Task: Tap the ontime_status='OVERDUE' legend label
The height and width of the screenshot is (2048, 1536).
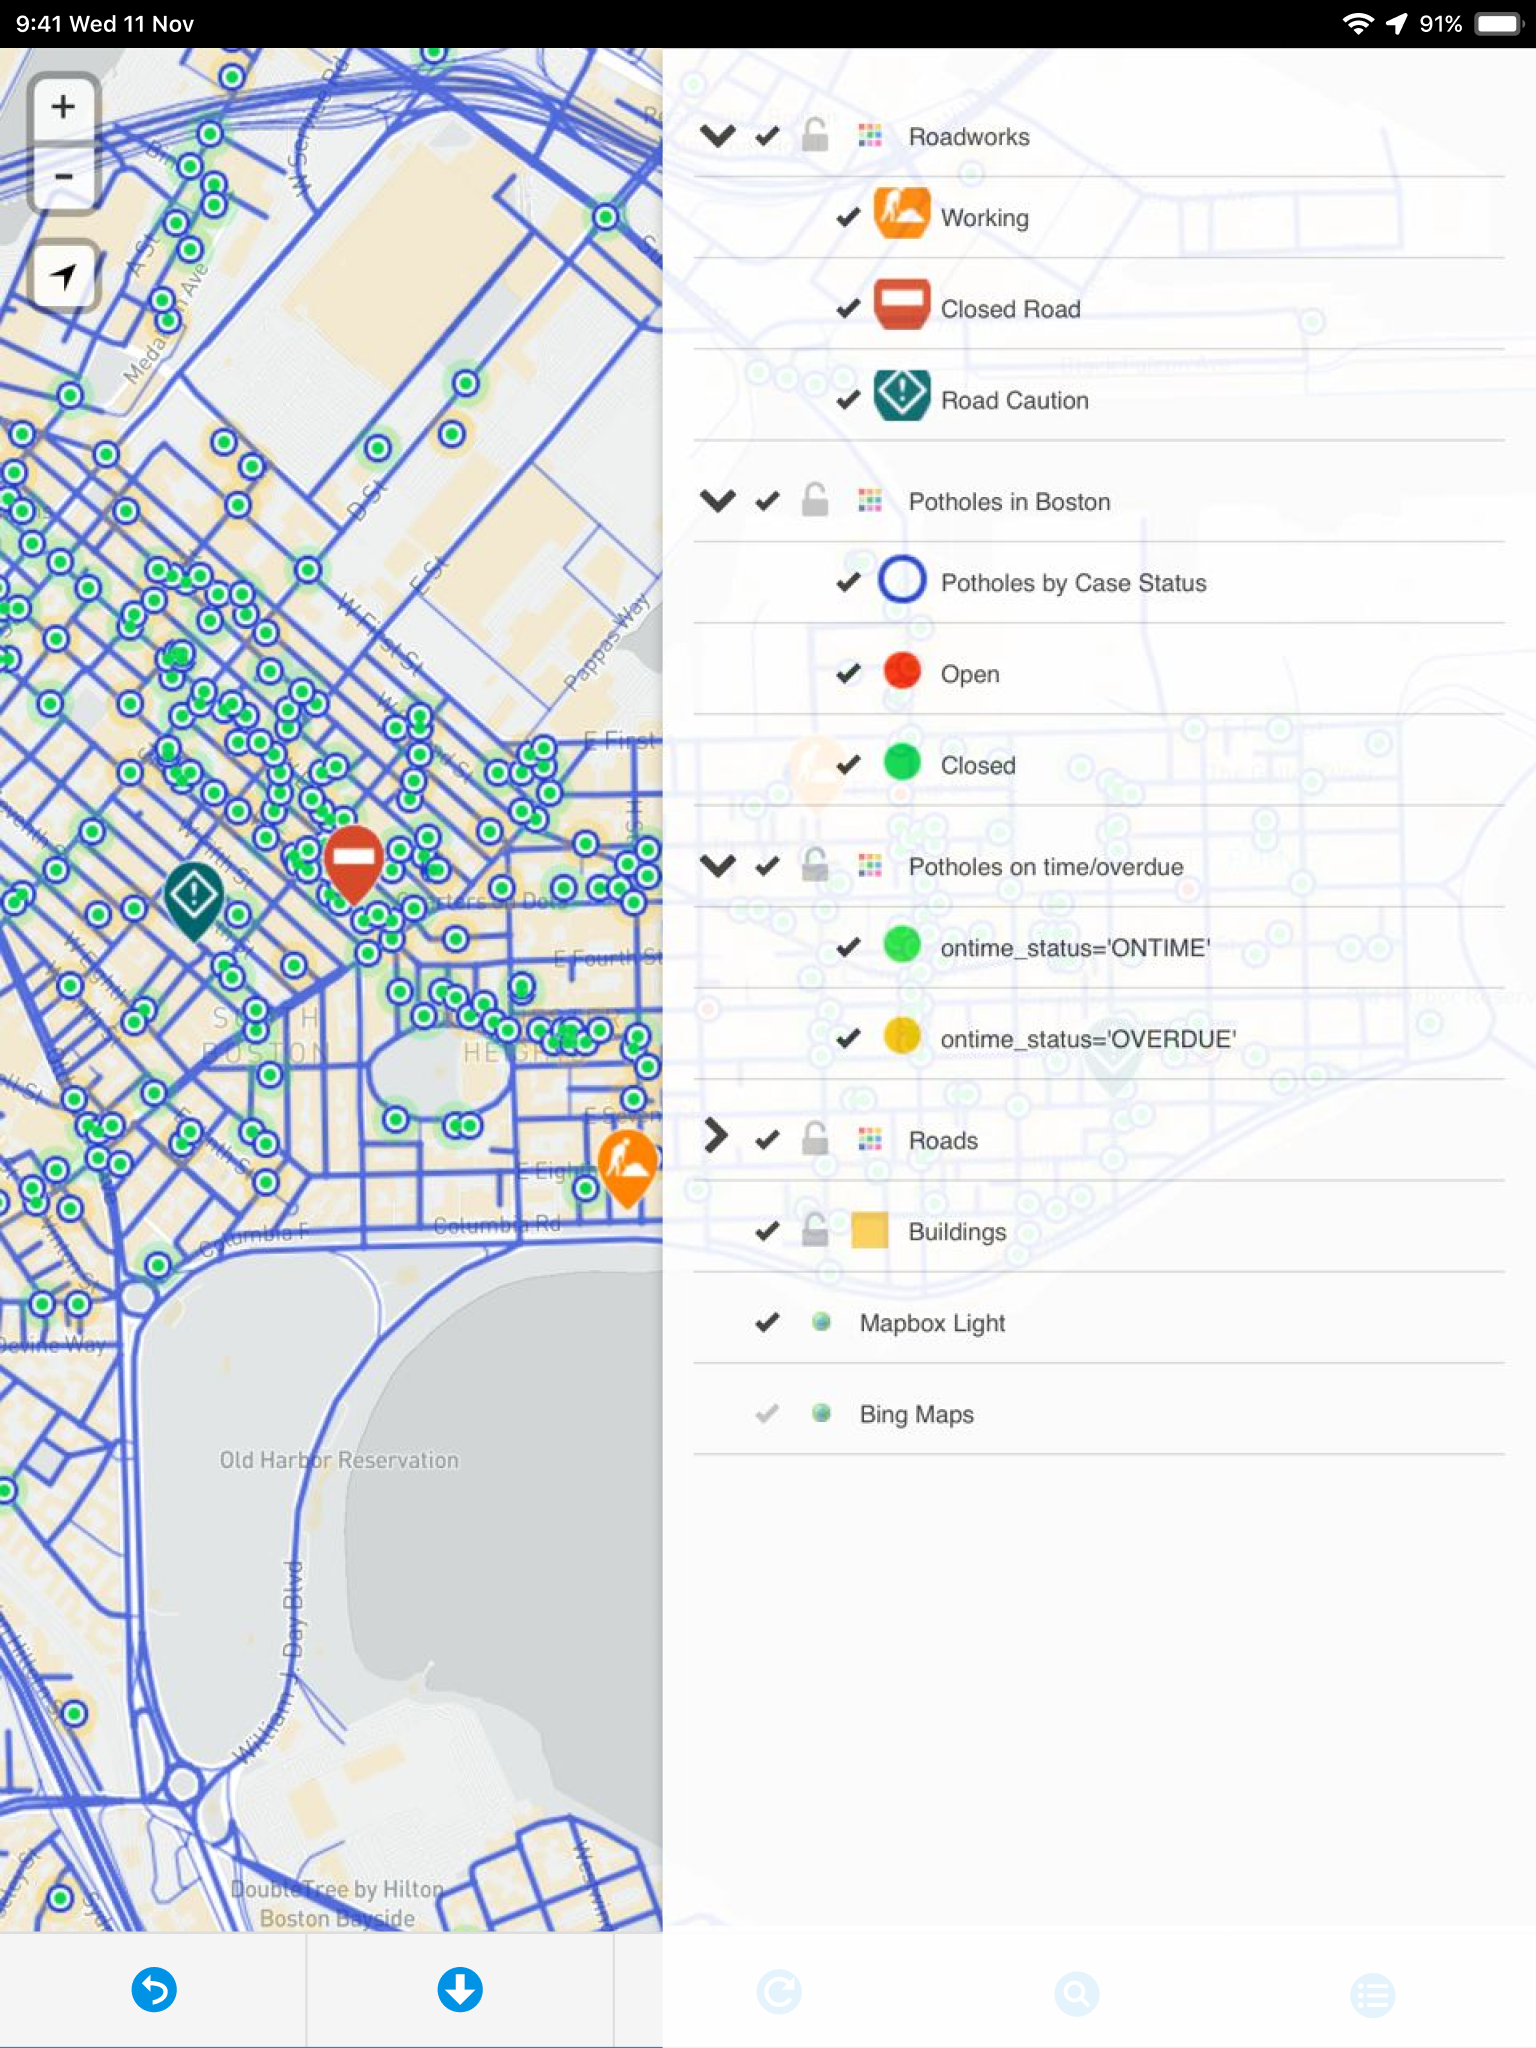Action: (1088, 1039)
